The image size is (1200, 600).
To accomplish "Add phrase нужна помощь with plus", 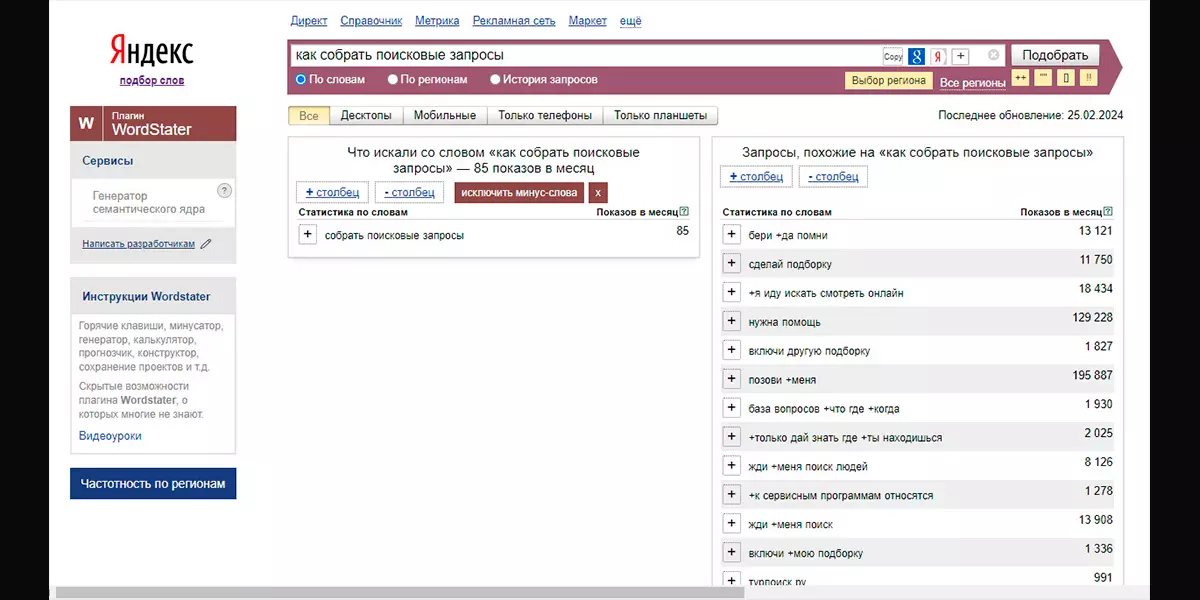I will click(732, 322).
